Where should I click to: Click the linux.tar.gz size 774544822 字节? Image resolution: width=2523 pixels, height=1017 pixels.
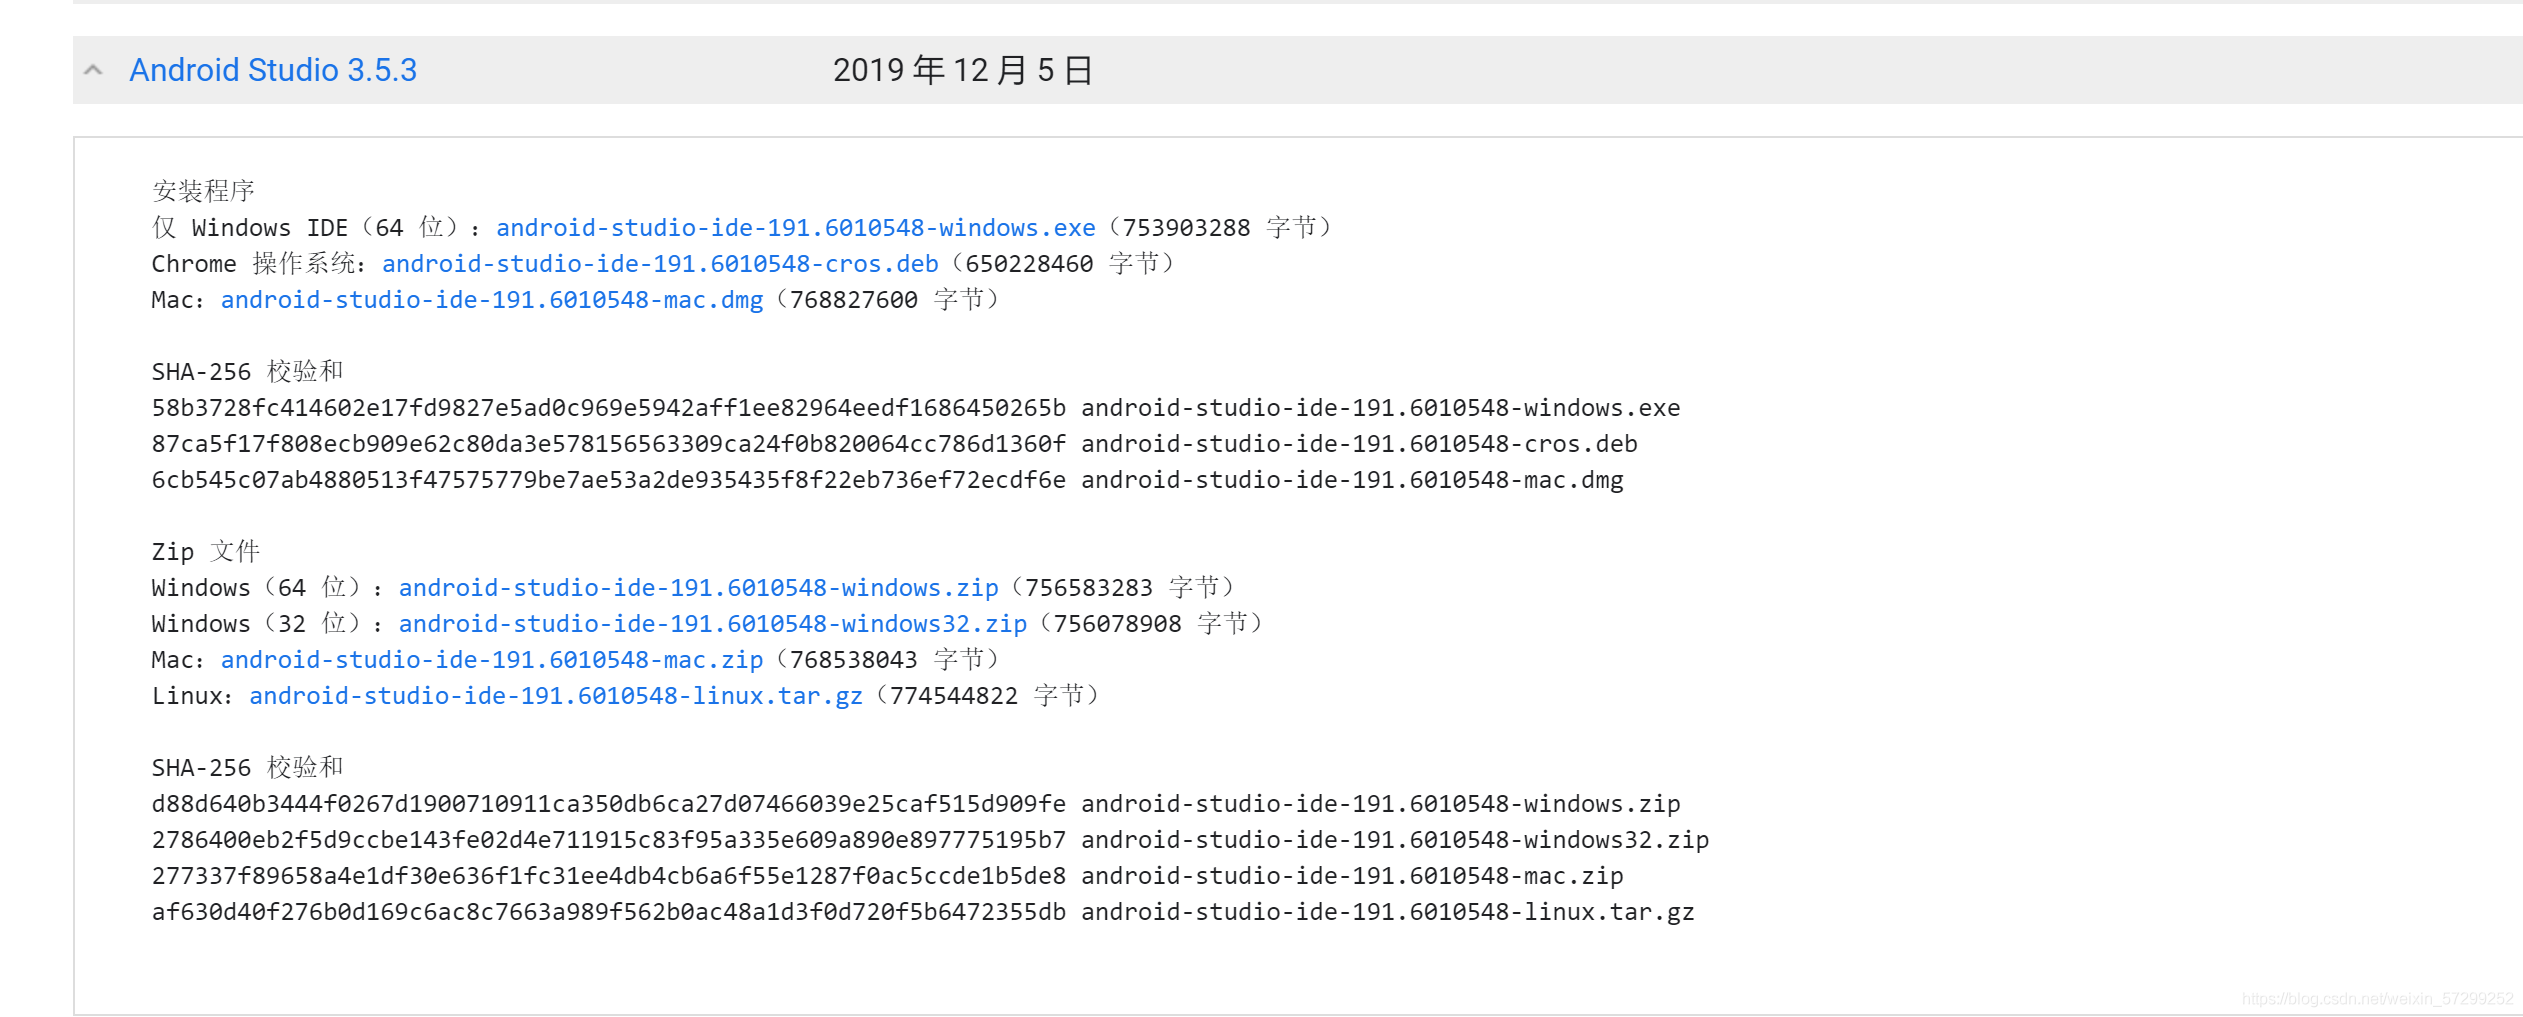pos(988,696)
